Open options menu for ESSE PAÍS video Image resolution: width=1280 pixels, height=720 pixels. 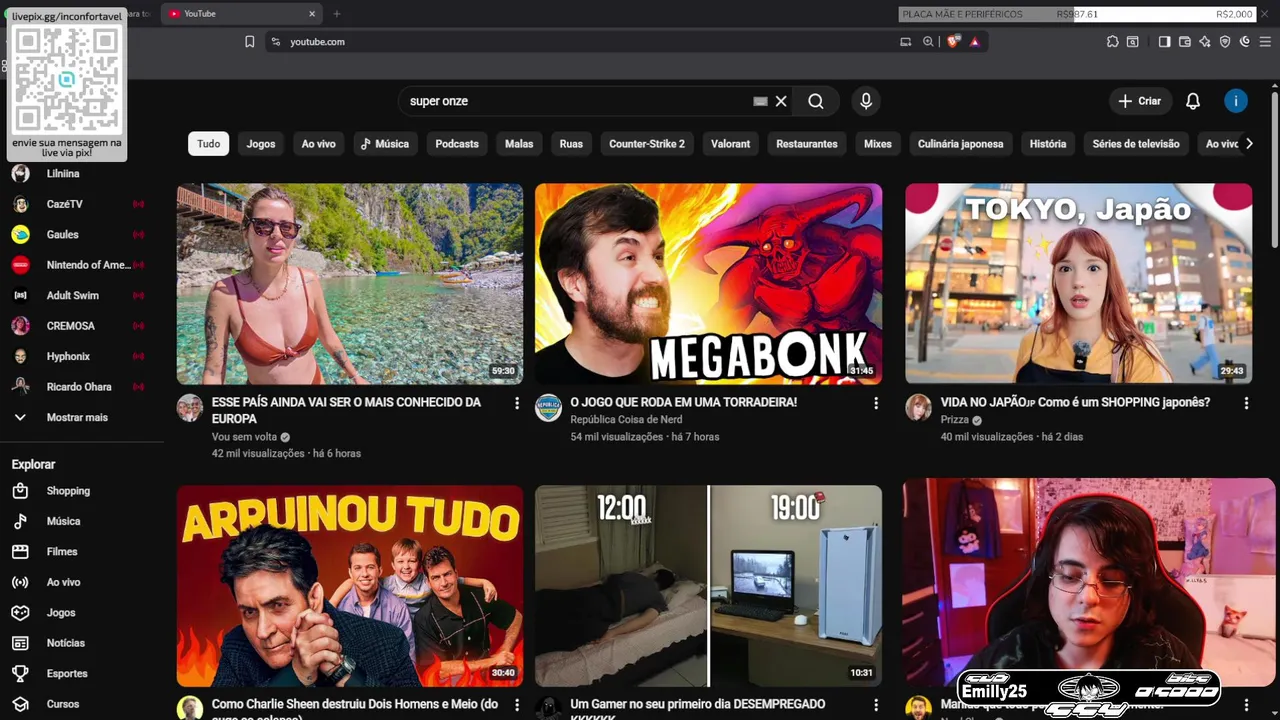click(x=517, y=403)
